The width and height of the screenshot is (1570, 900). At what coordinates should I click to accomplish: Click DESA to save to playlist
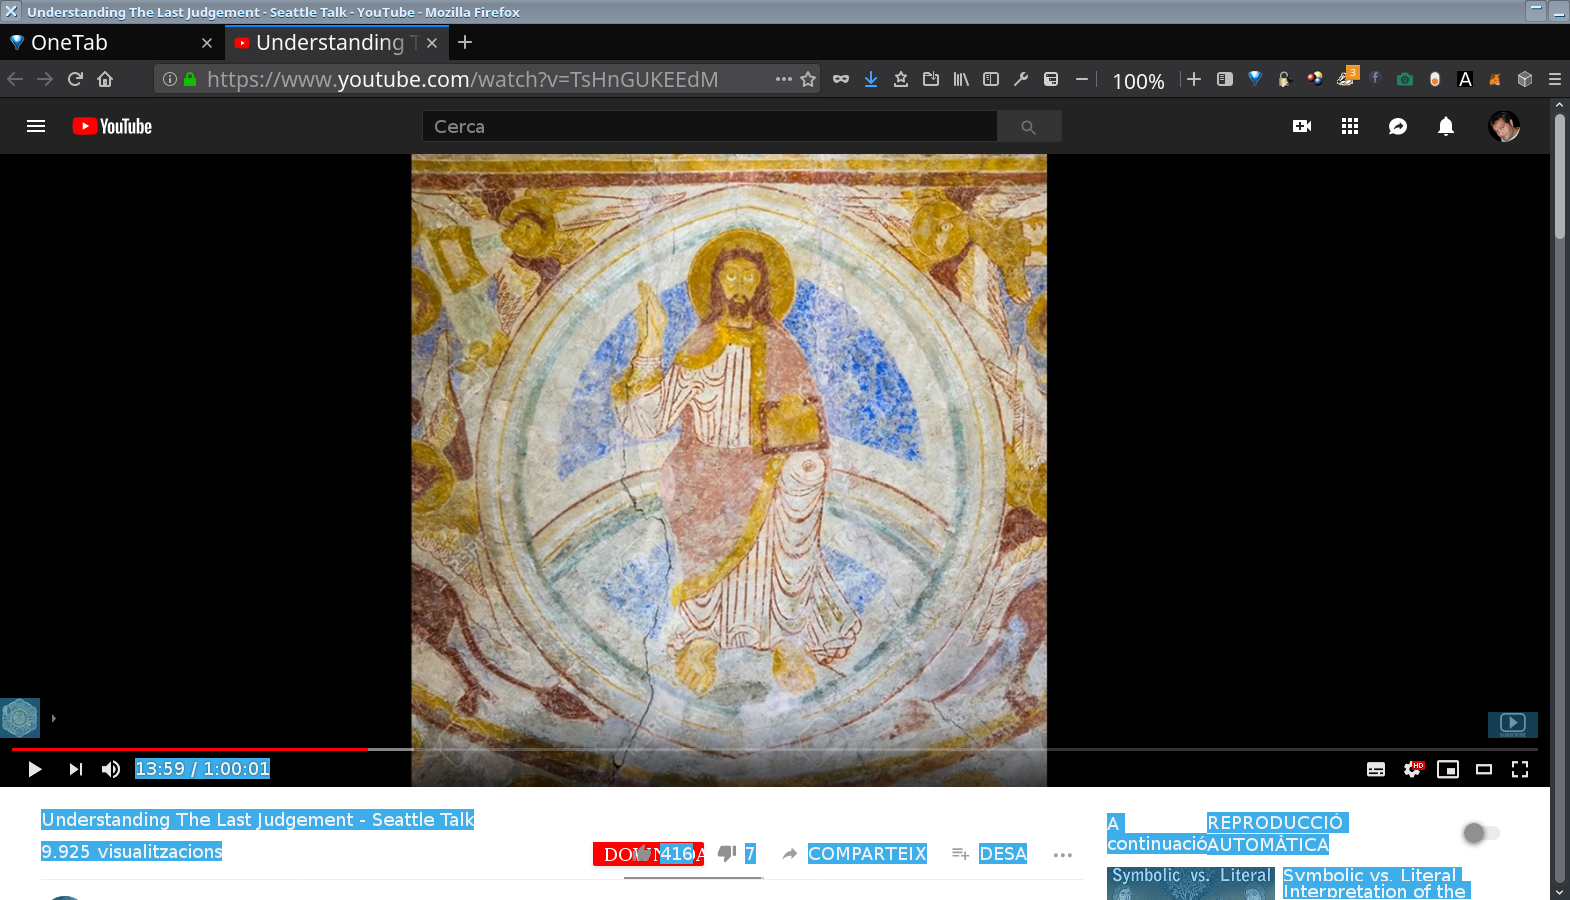tap(990, 853)
